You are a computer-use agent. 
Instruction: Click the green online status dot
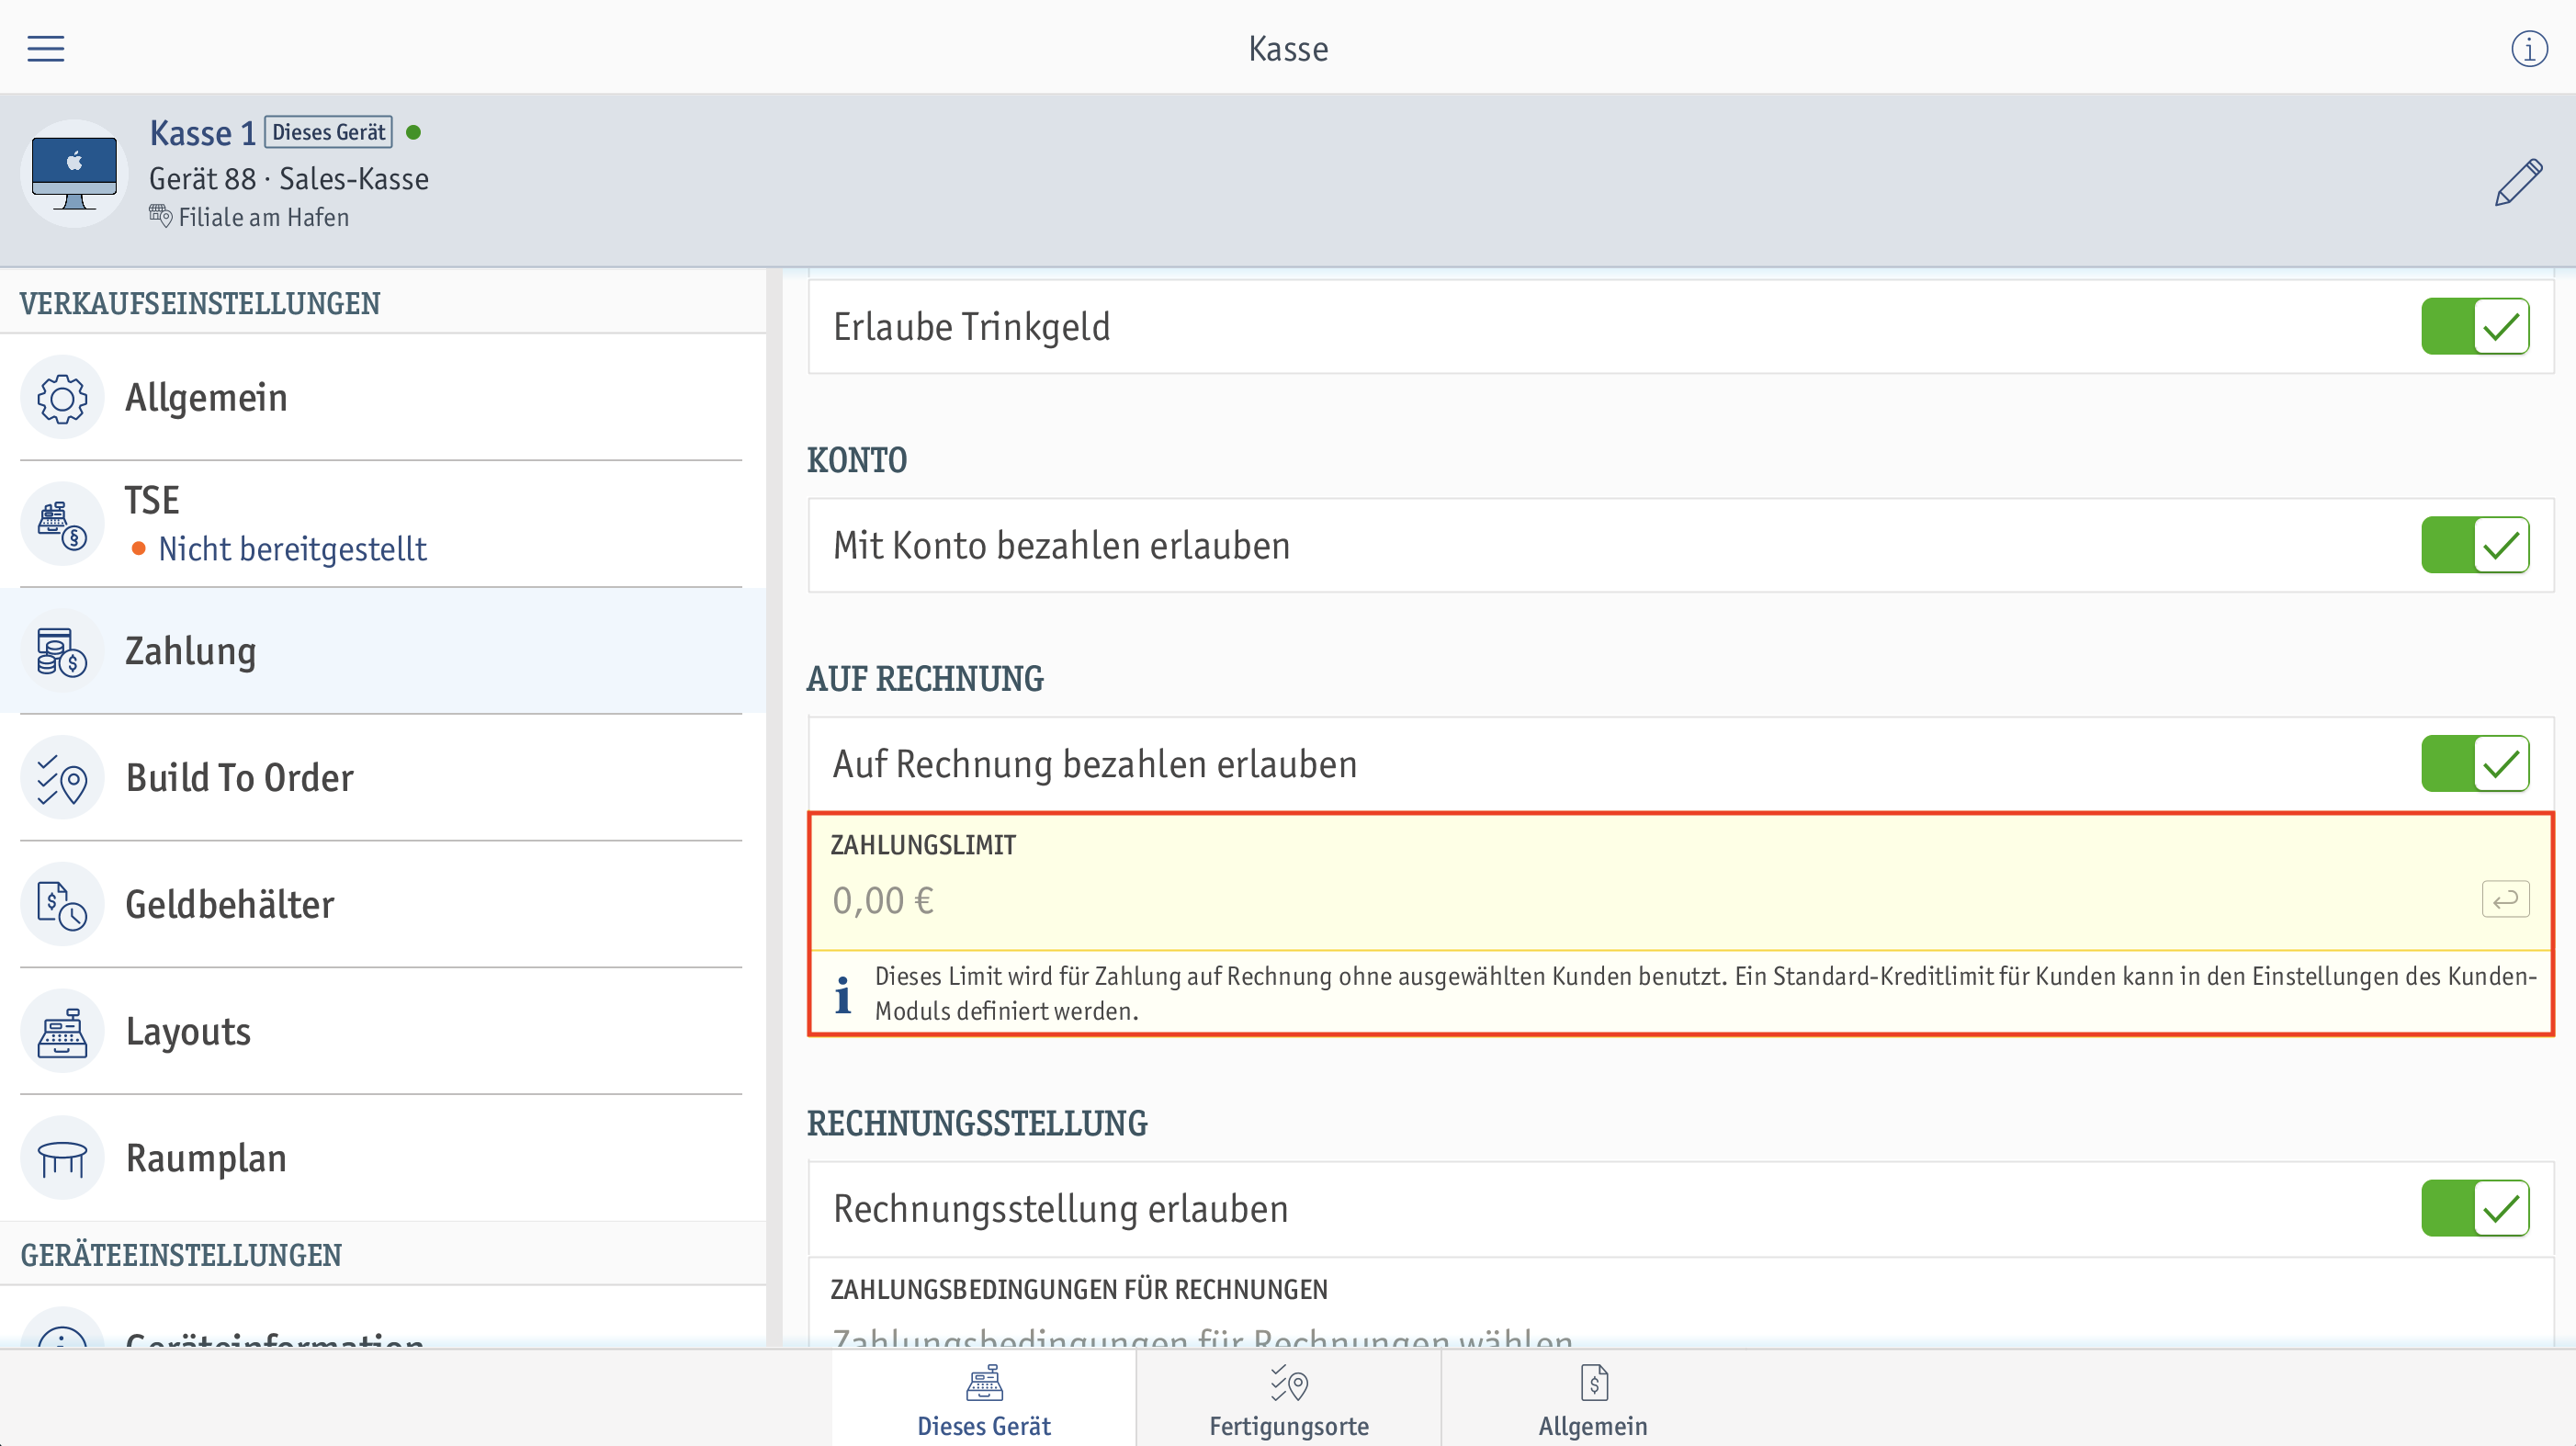click(x=414, y=132)
